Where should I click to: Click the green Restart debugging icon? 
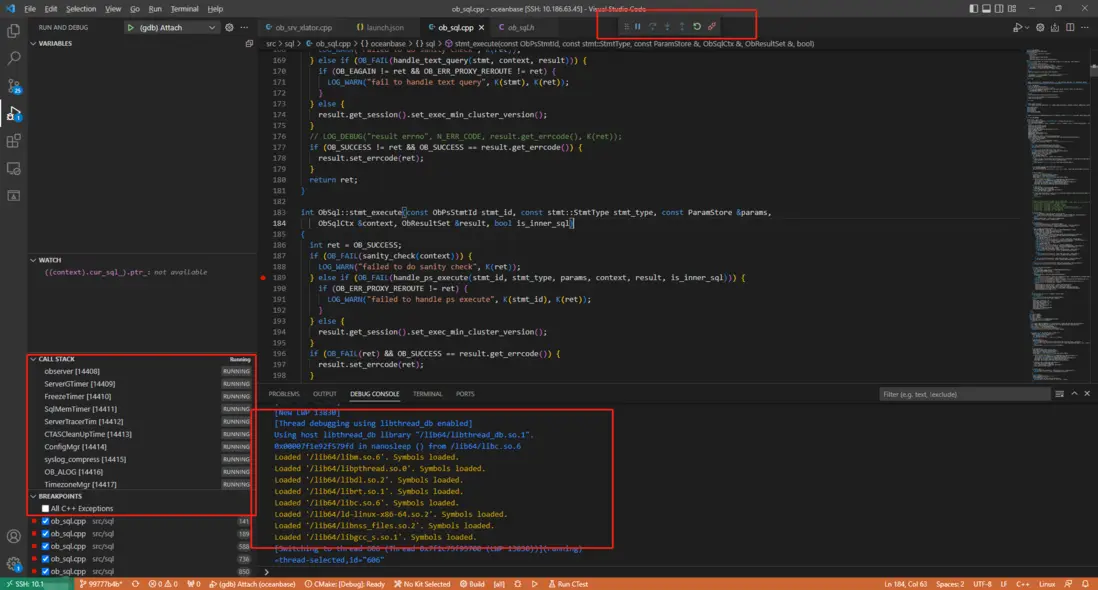697,27
